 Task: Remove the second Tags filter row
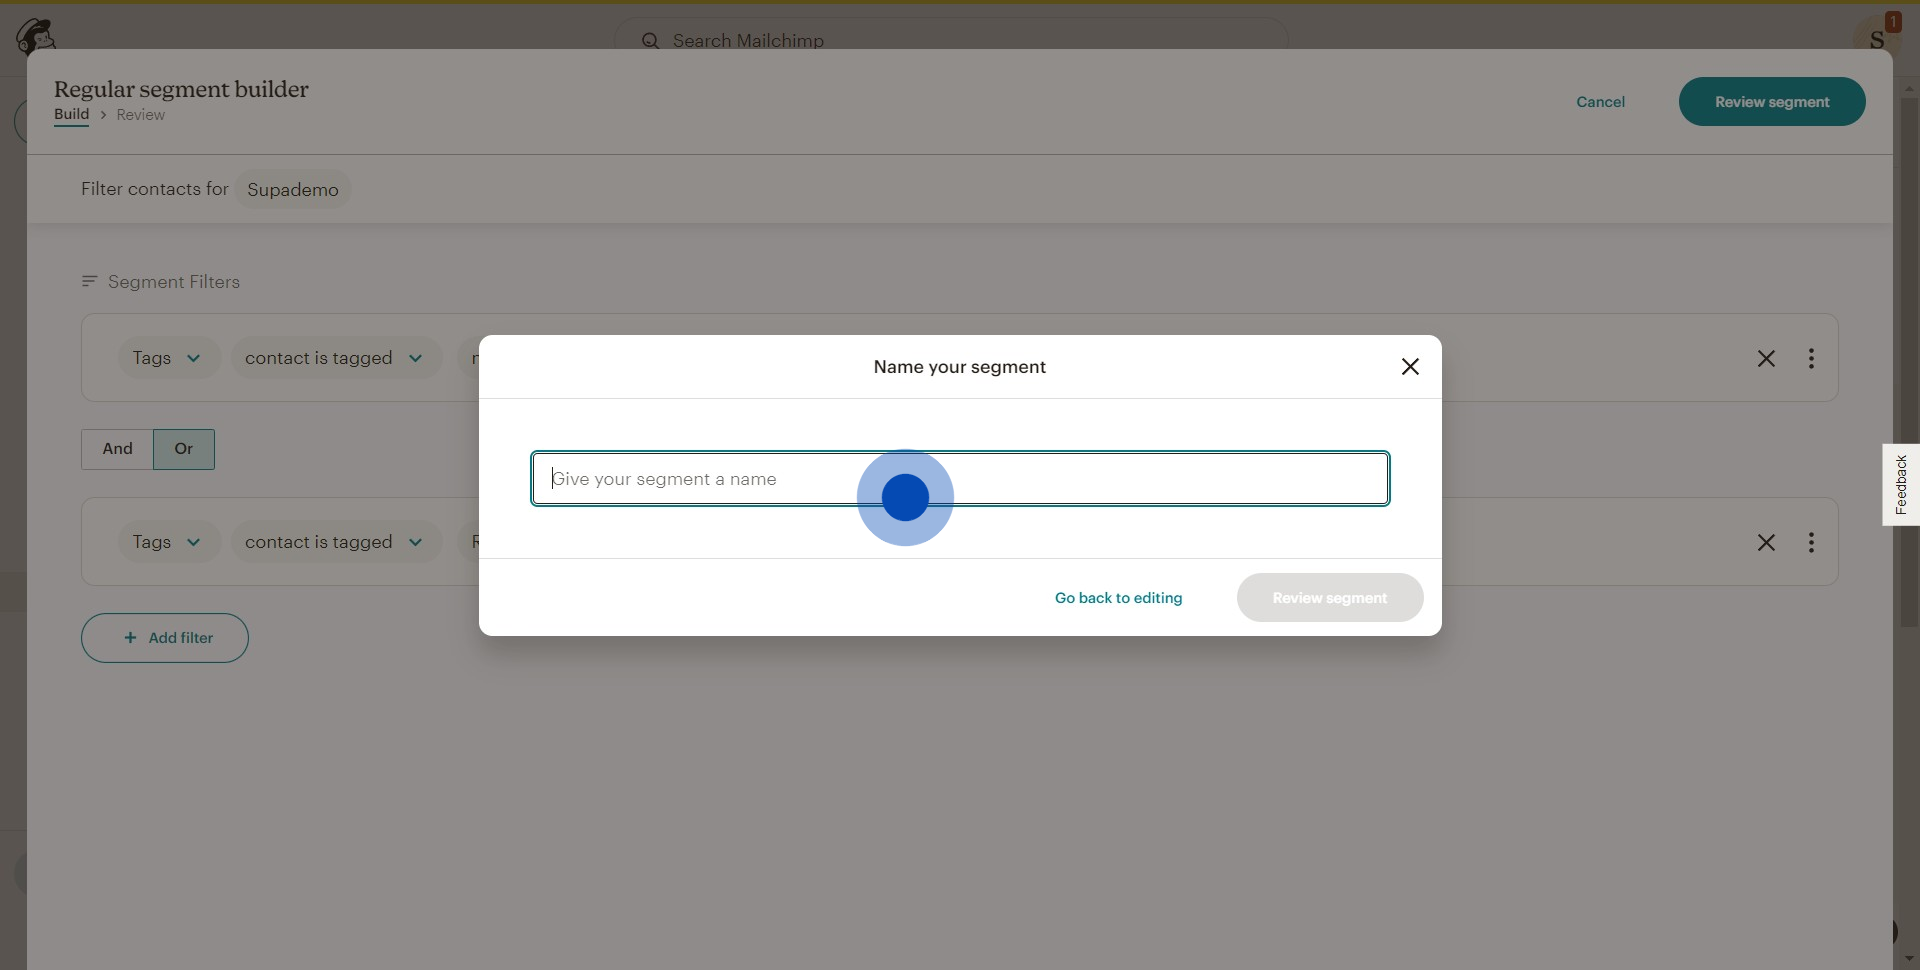point(1766,543)
